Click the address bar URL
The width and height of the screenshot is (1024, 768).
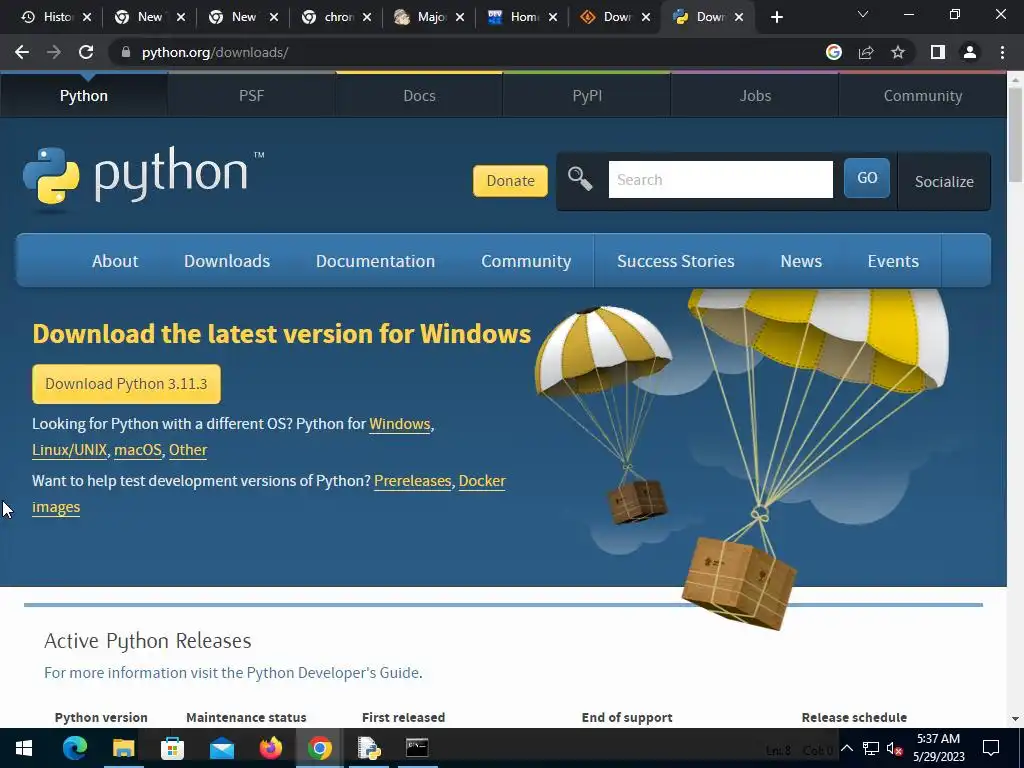pos(215,52)
